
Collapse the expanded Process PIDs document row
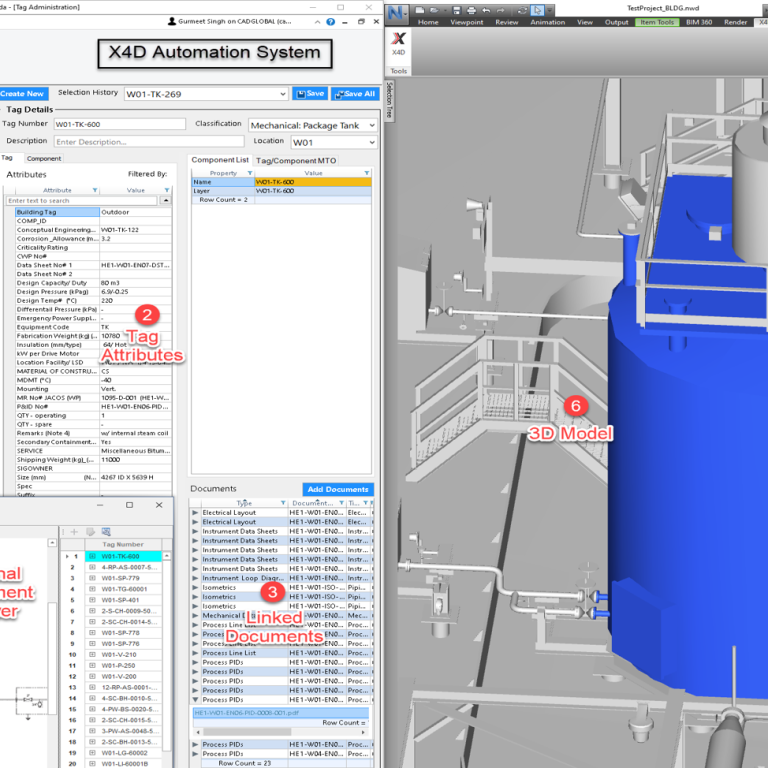(195, 700)
